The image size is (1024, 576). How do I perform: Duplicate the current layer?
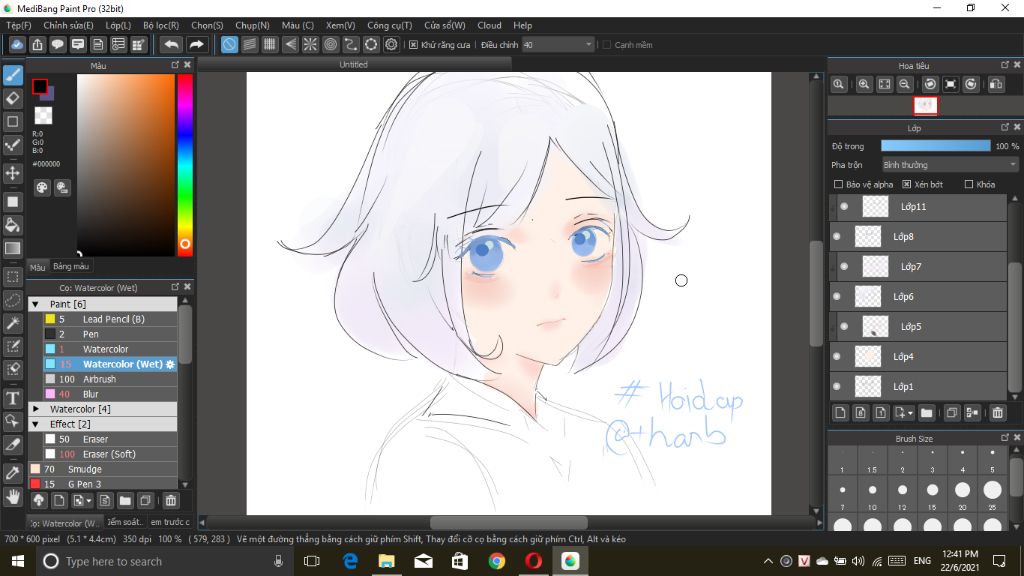pos(952,413)
